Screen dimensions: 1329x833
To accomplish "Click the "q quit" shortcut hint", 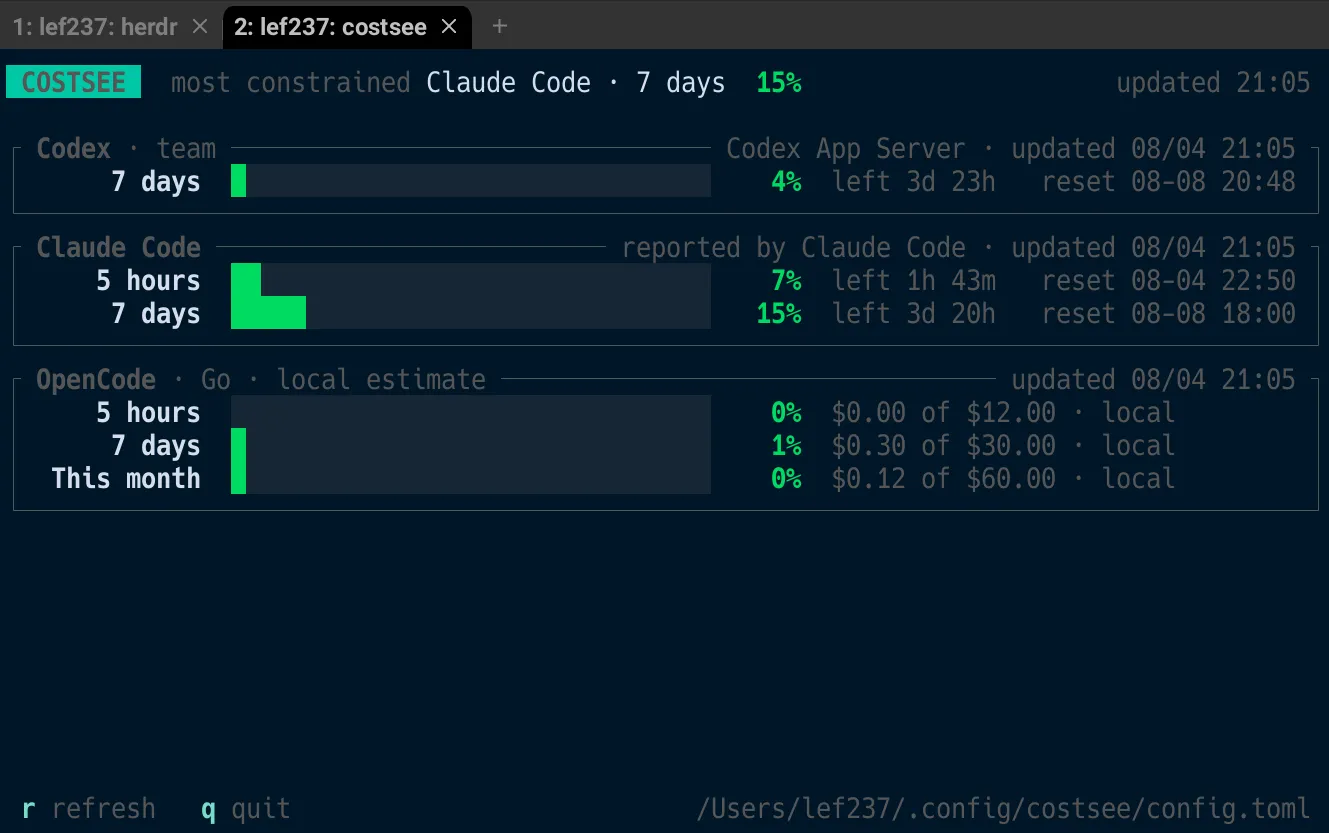I will coord(245,808).
